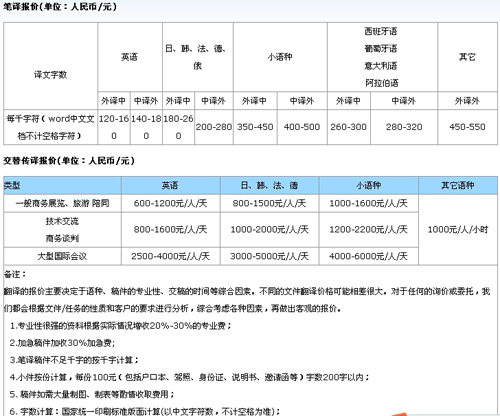500x416 pixels.
Task: Click the 4000-6000元/人/天 cell
Action: (368, 256)
